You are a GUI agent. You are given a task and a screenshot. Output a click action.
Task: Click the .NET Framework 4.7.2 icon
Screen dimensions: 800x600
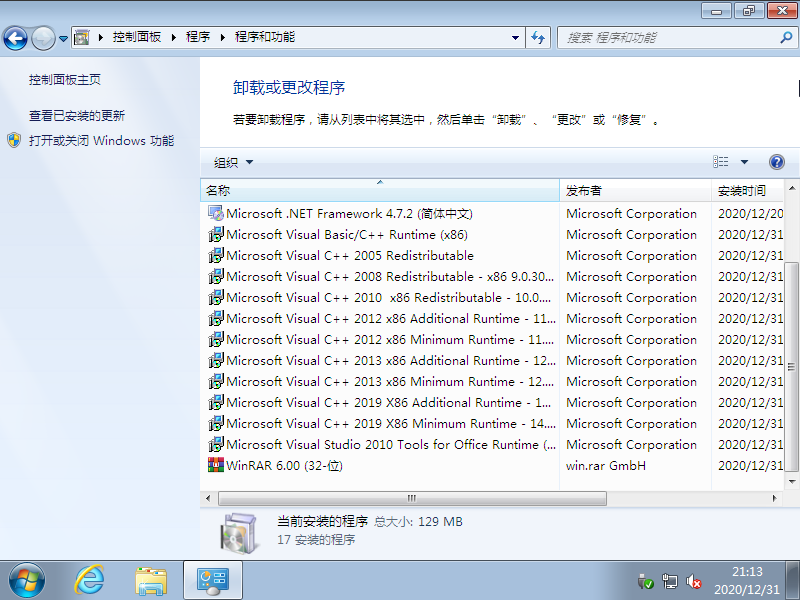pos(216,213)
